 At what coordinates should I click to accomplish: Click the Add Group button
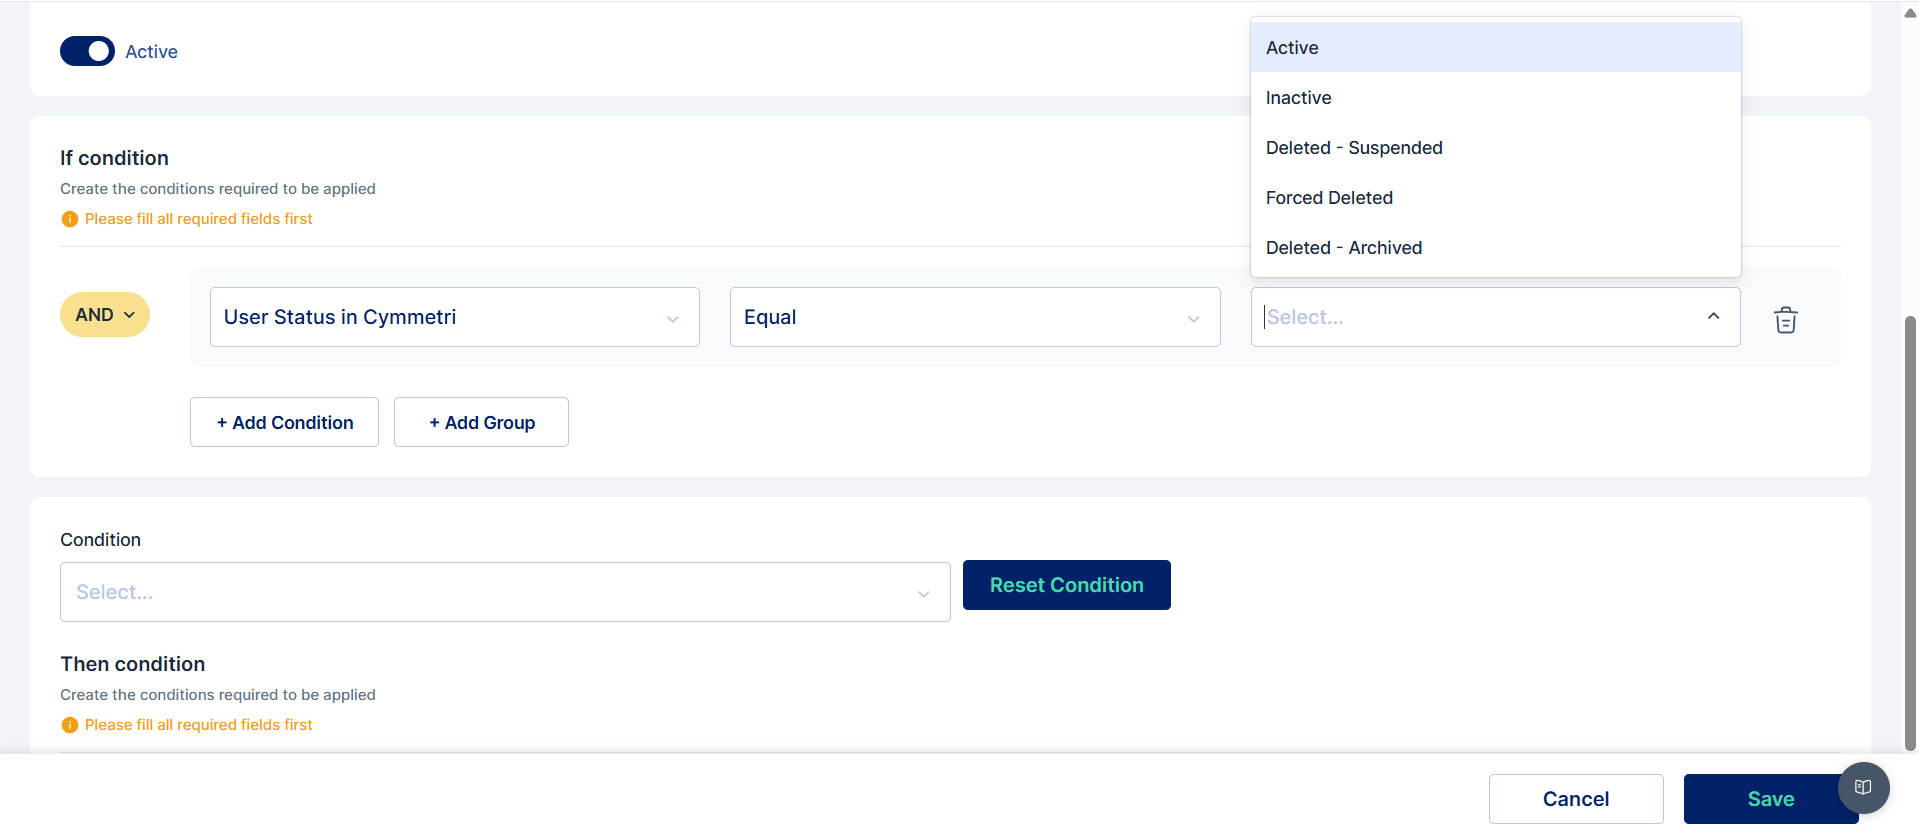tap(481, 422)
